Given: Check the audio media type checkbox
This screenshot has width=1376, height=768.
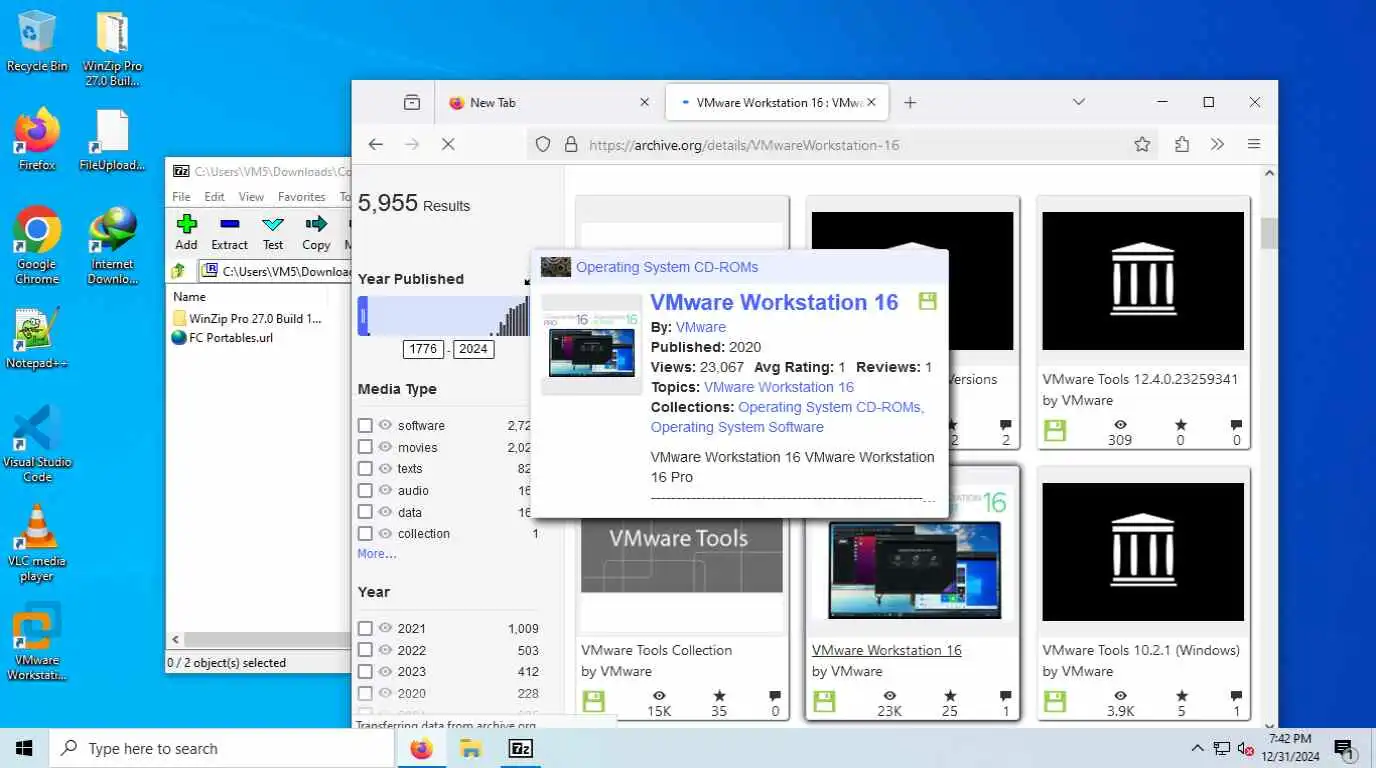Looking at the screenshot, I should point(365,490).
